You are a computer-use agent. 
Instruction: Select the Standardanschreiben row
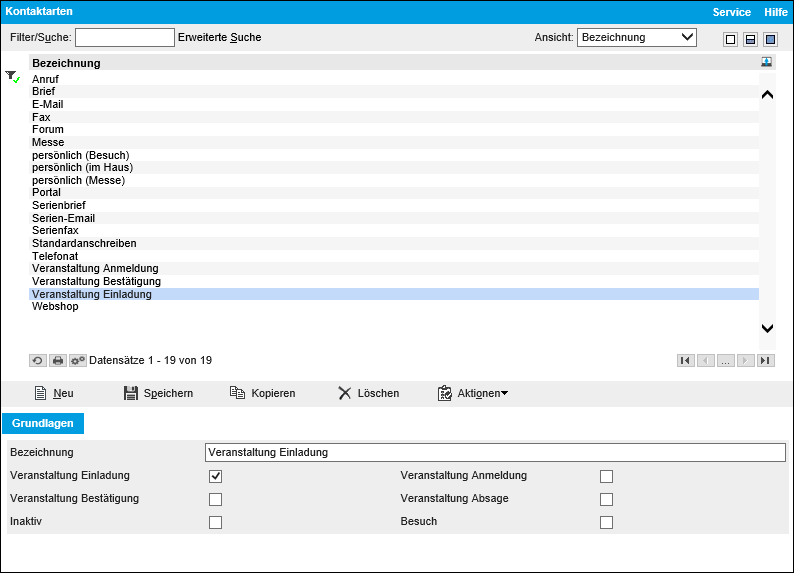click(x=393, y=243)
